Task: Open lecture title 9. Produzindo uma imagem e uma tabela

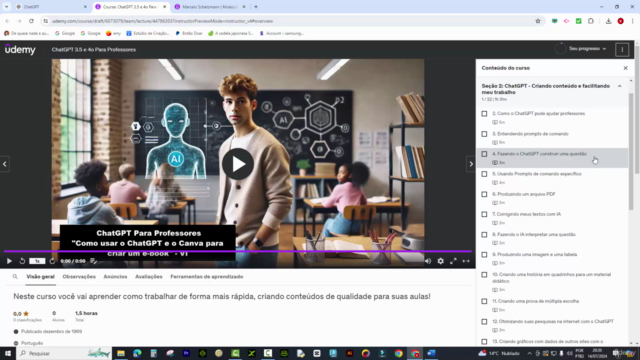Action: [534, 255]
